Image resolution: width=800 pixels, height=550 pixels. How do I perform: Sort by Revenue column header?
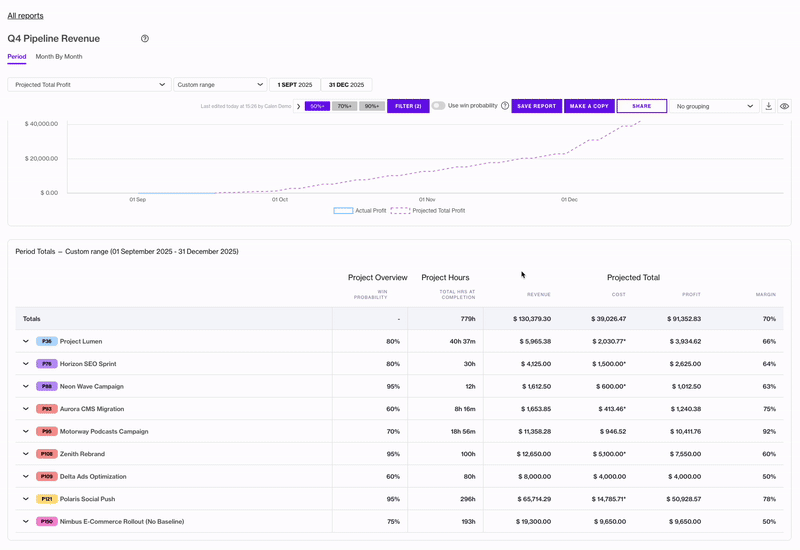point(539,295)
